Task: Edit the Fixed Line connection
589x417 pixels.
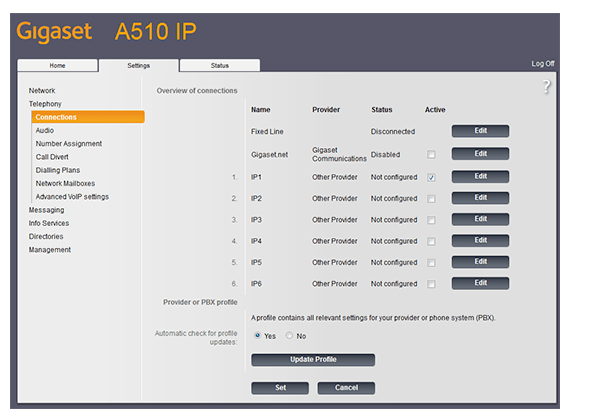Action: (x=480, y=131)
